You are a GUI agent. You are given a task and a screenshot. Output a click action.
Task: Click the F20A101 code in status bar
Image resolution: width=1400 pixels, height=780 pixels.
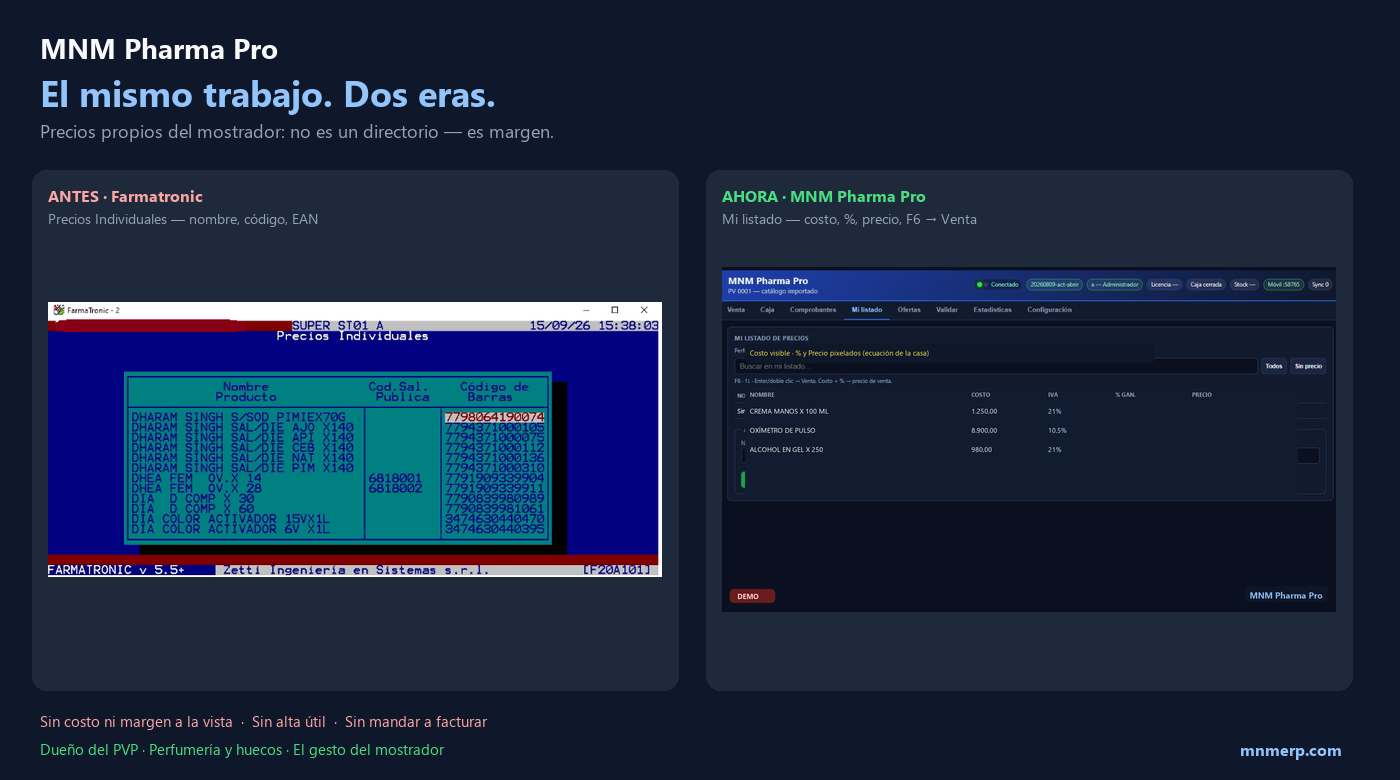tap(617, 570)
